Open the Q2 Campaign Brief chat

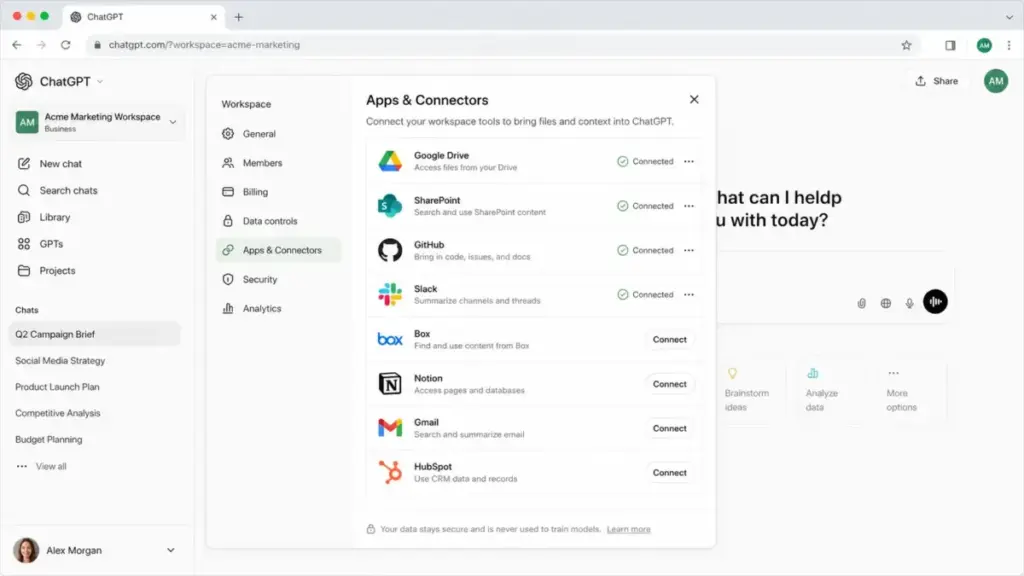(95, 334)
